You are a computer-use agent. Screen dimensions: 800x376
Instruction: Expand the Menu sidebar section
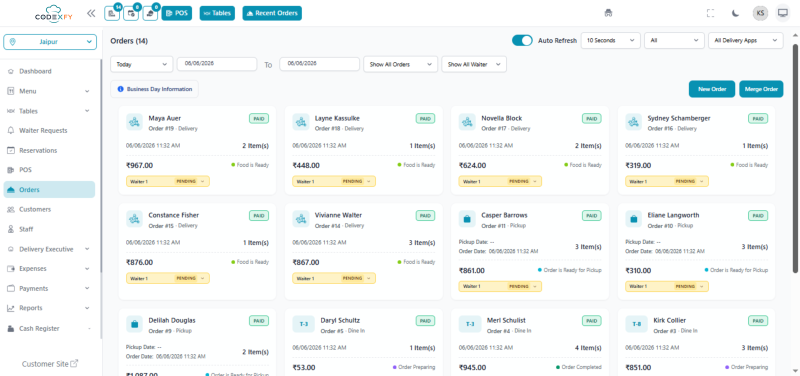click(x=49, y=91)
